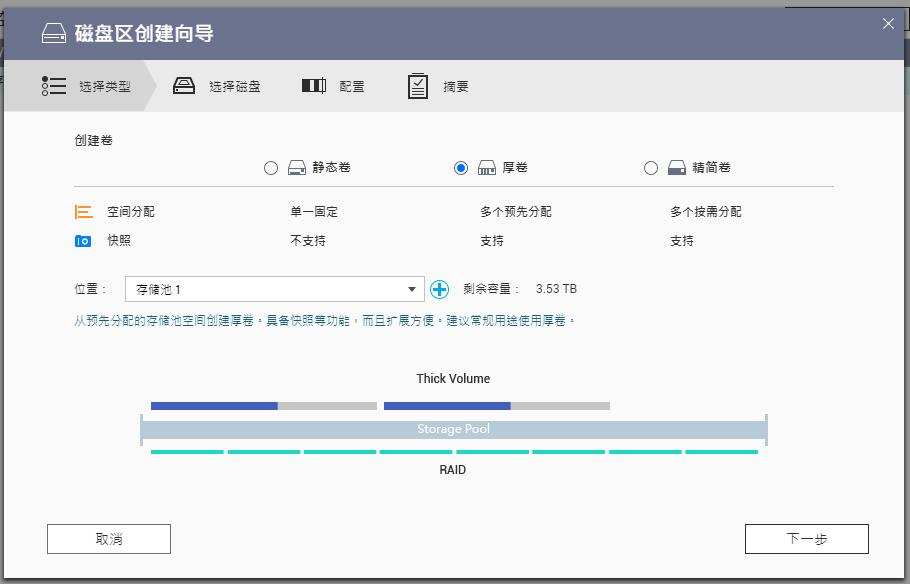Viewport: 910px width, 584px height.
Task: Click the drive icon next to 厚卷
Action: pos(485,167)
